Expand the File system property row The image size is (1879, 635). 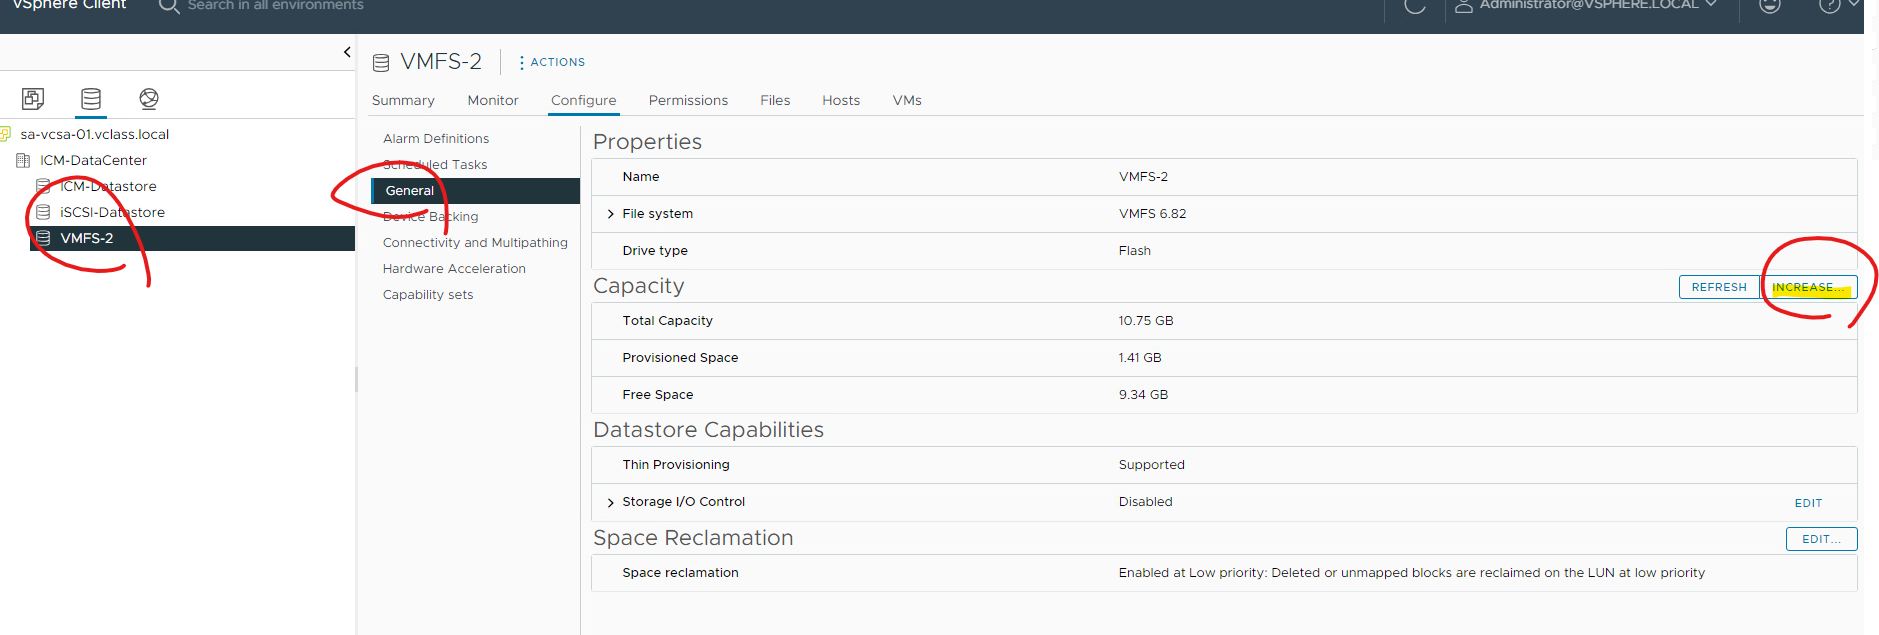(x=611, y=214)
